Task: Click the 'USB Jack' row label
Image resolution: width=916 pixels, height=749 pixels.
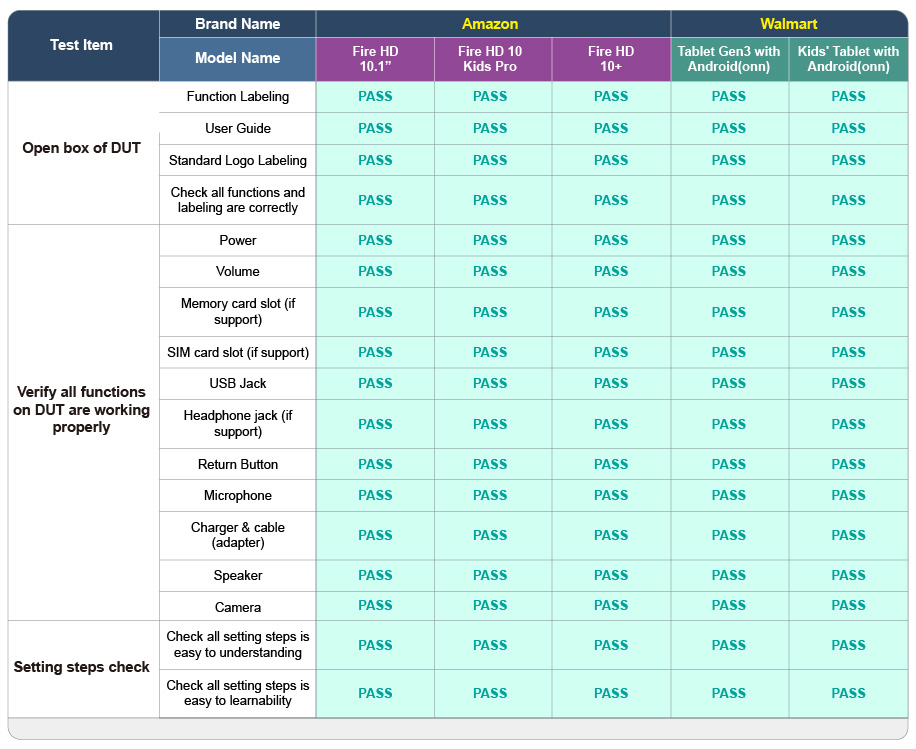Action: pyautogui.click(x=238, y=383)
